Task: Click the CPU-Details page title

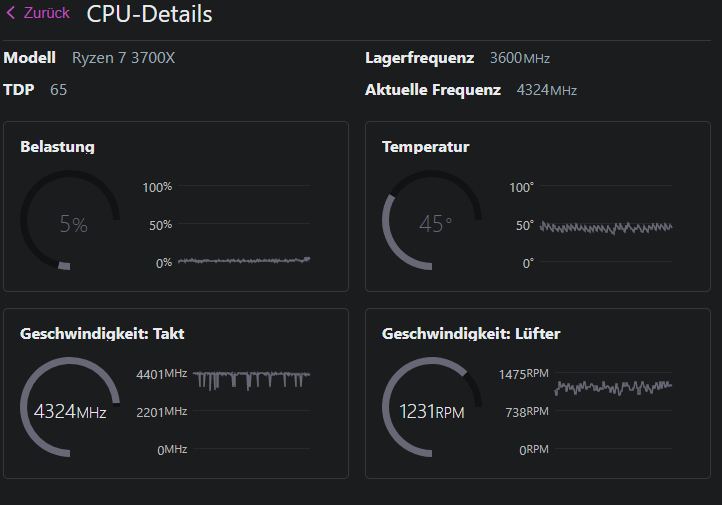Action: coord(150,14)
